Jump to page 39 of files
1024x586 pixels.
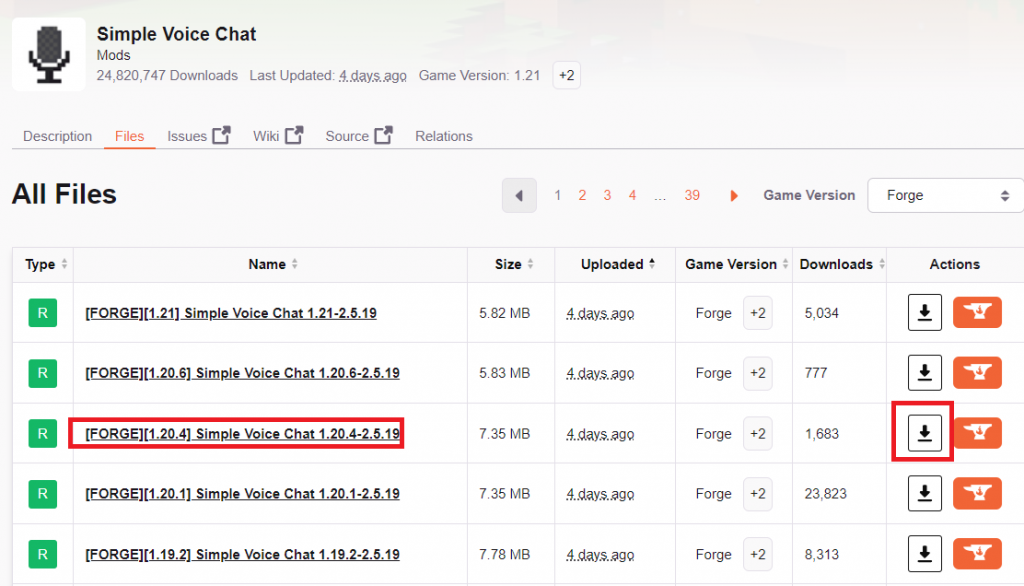[x=692, y=196]
